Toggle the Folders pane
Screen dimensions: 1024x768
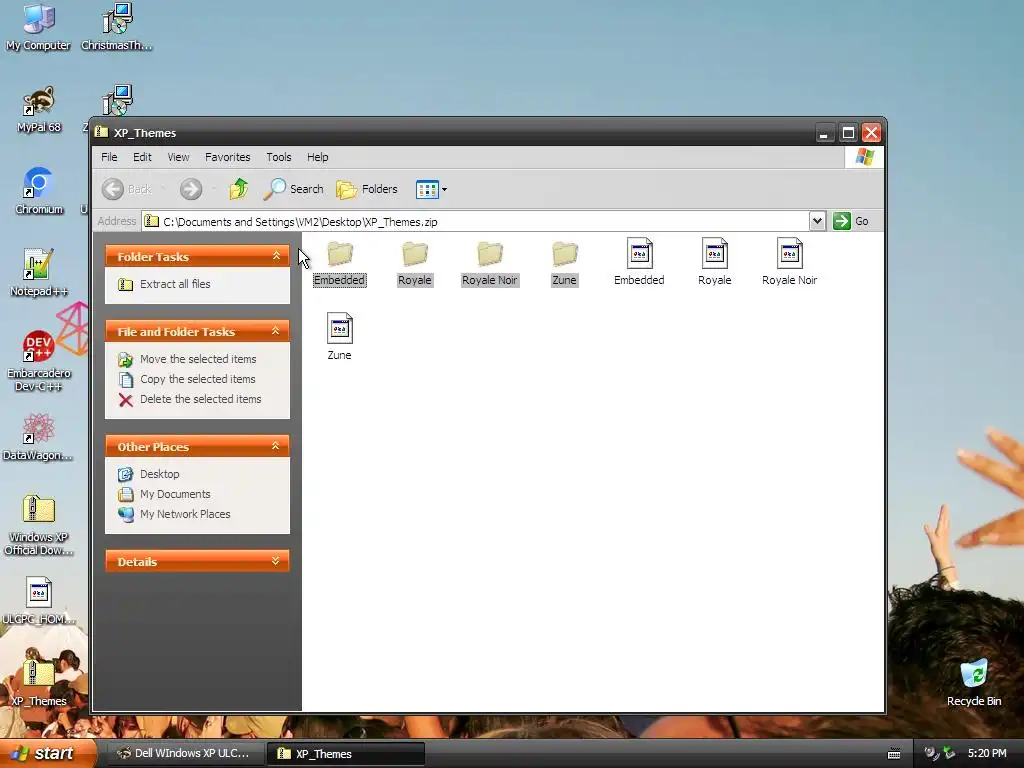[366, 189]
